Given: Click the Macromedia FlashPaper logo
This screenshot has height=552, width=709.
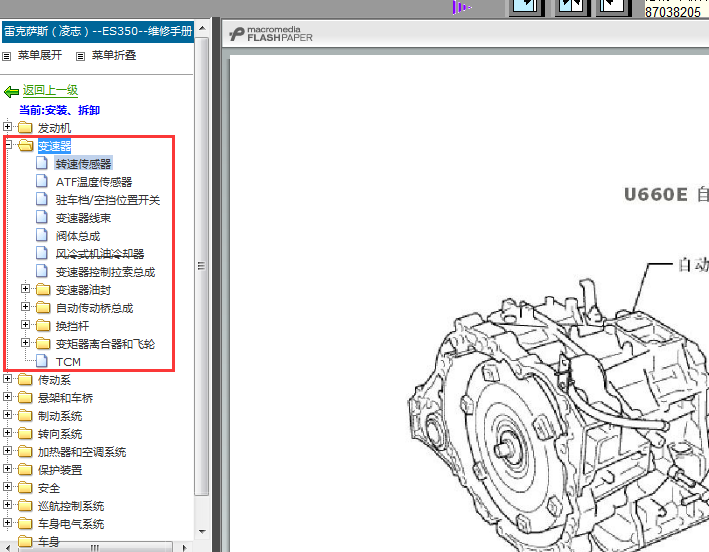Looking at the screenshot, I should click(270, 34).
